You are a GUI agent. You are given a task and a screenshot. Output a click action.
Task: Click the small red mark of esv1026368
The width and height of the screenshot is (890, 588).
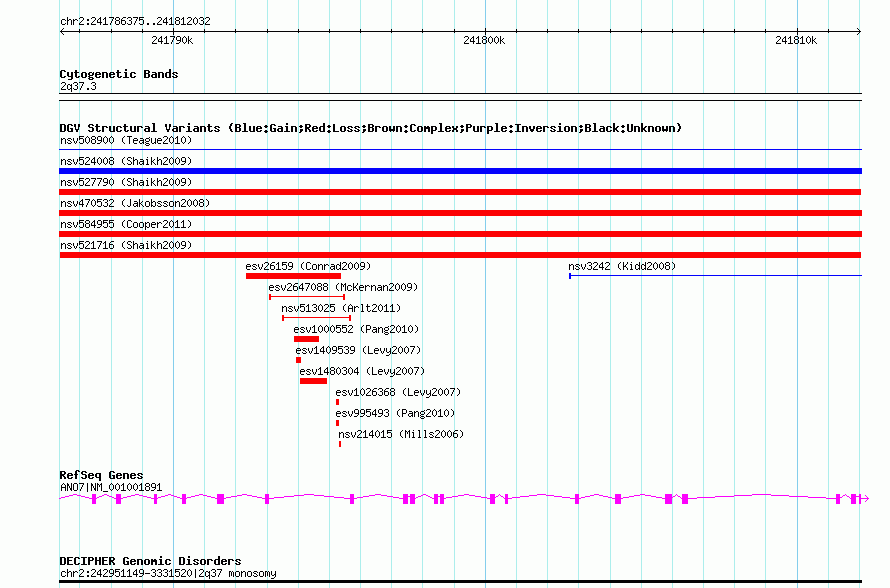(x=337, y=402)
